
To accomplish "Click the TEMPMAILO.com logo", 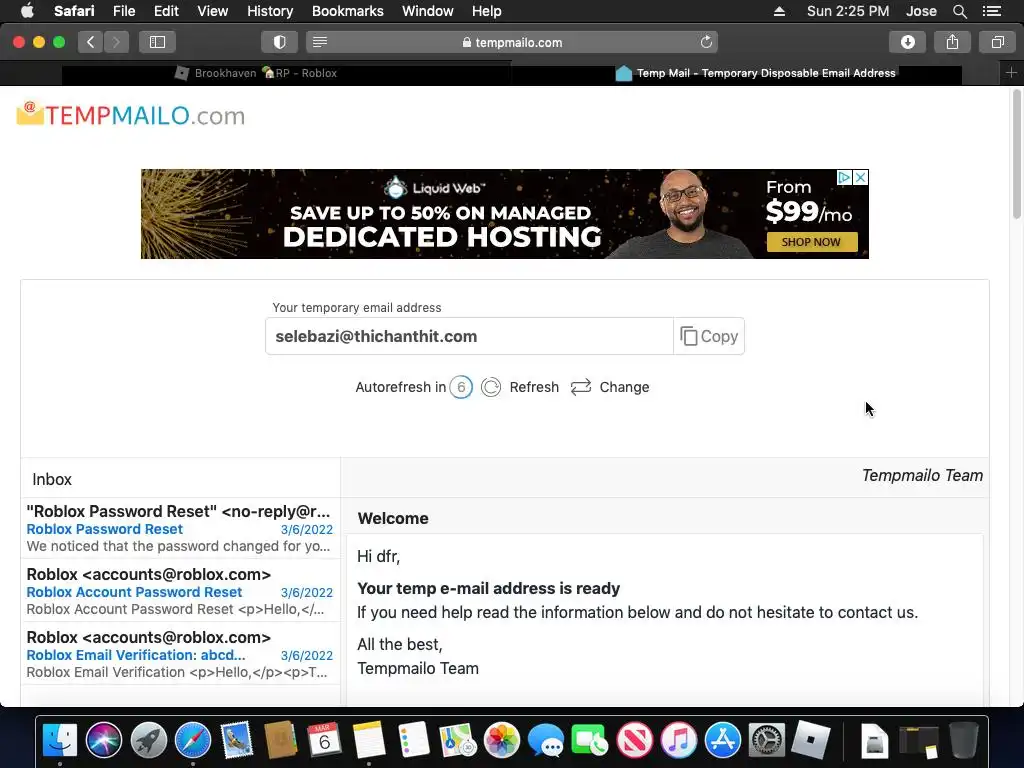I will (131, 115).
